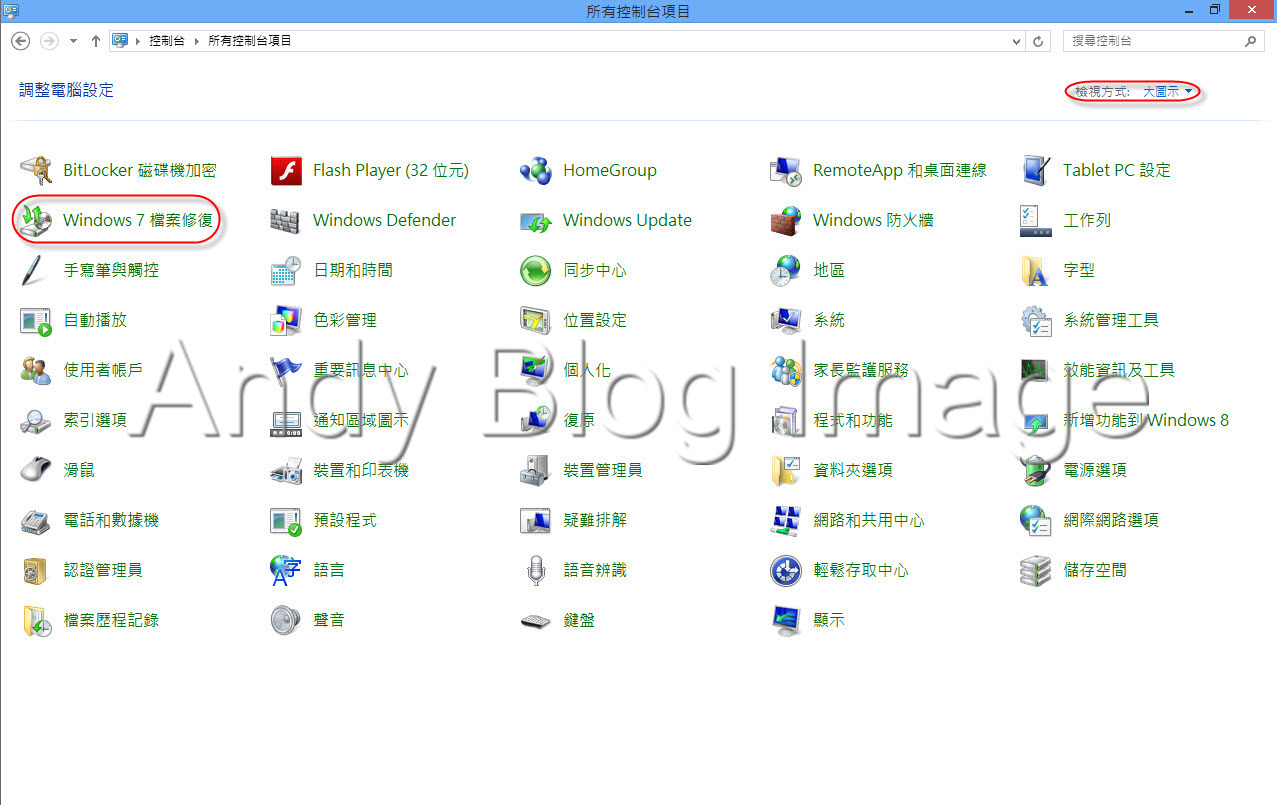Open the 輕鬆存取中心 icon
The height and width of the screenshot is (805, 1277).
(x=786, y=570)
